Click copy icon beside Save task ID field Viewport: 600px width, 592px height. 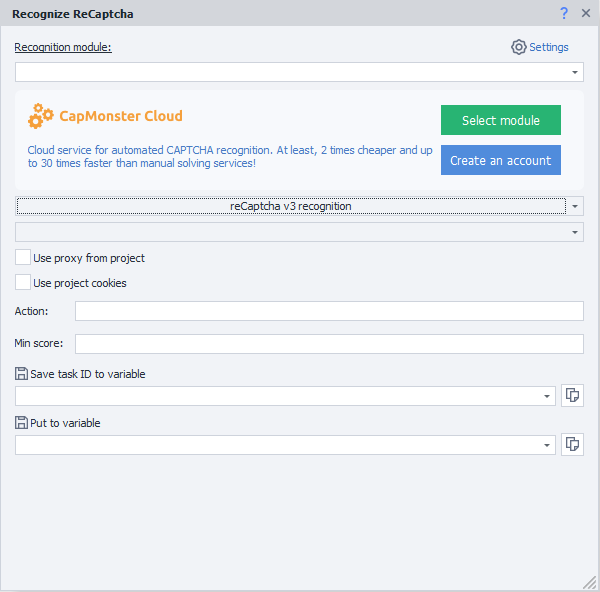[x=572, y=396]
